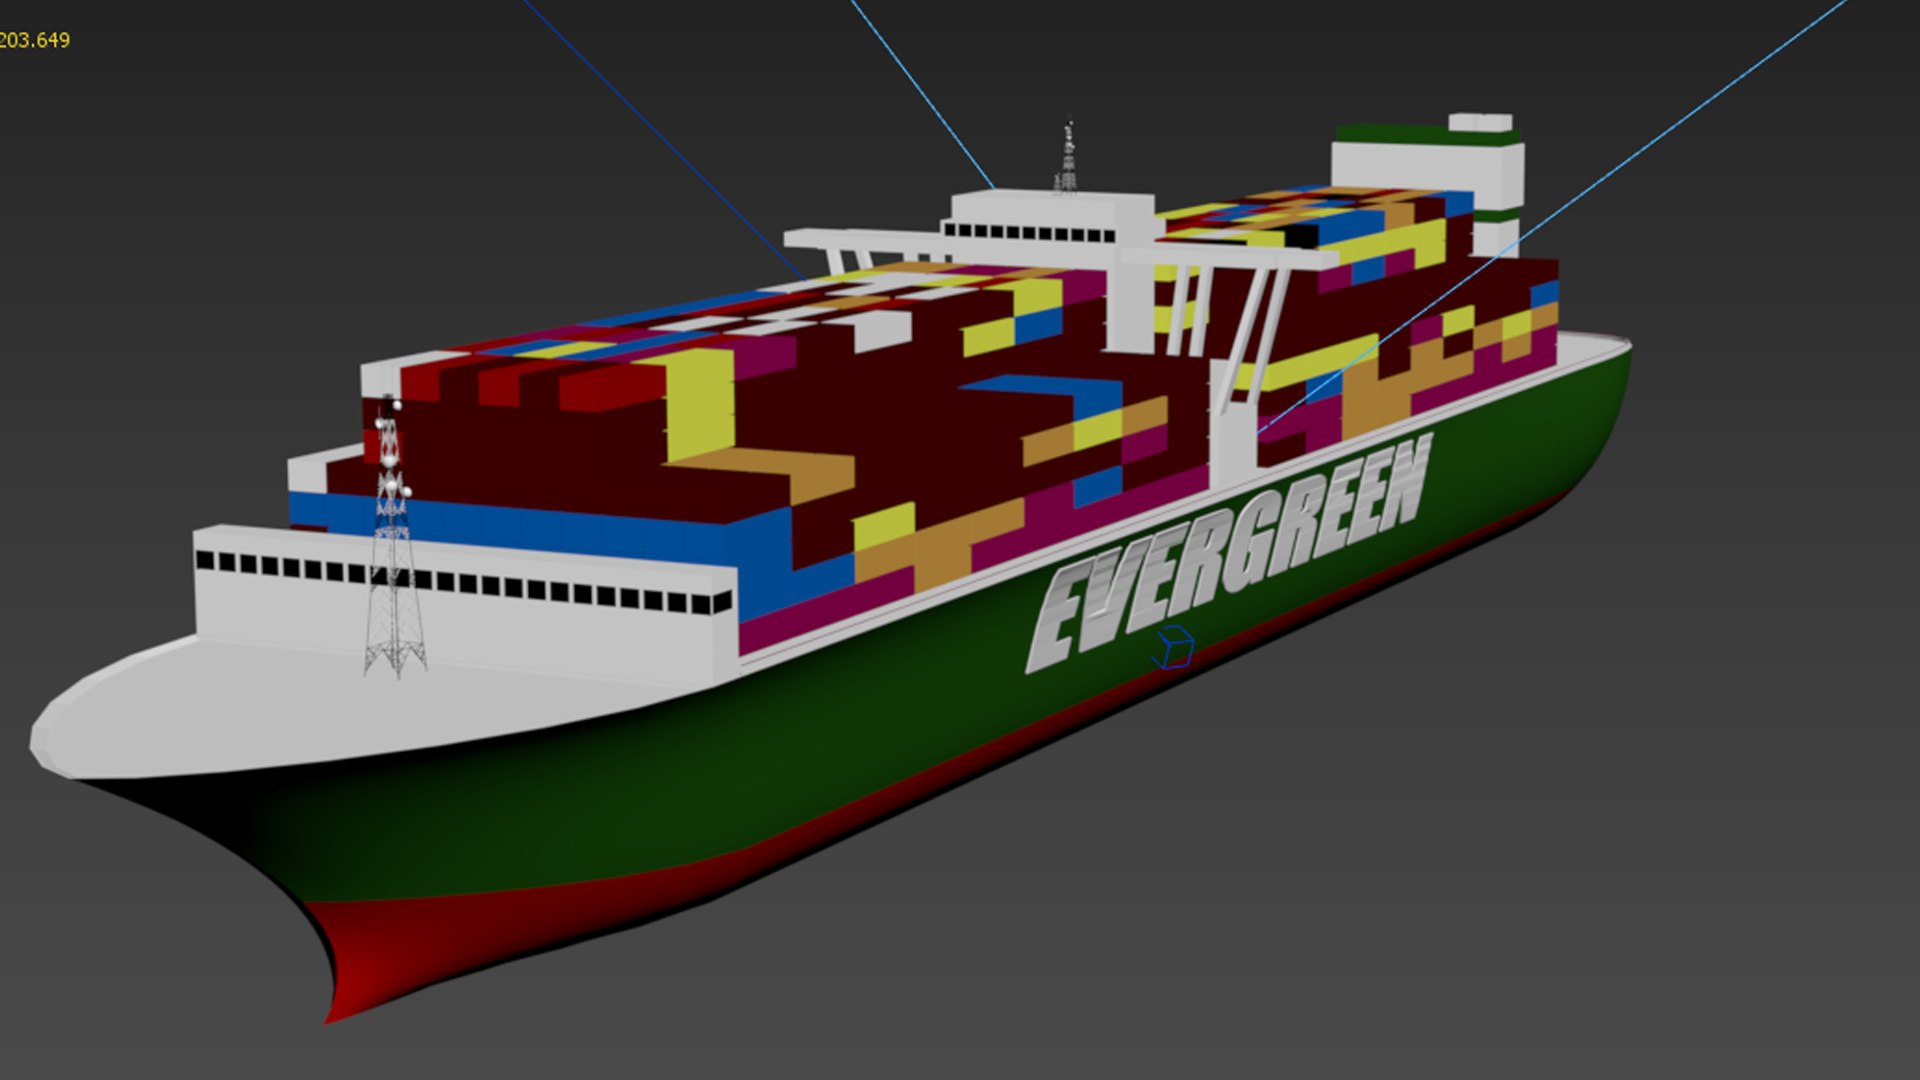Select the antenna mast atop the bridge
Viewport: 1920px width, 1080px height.
coord(1067,154)
